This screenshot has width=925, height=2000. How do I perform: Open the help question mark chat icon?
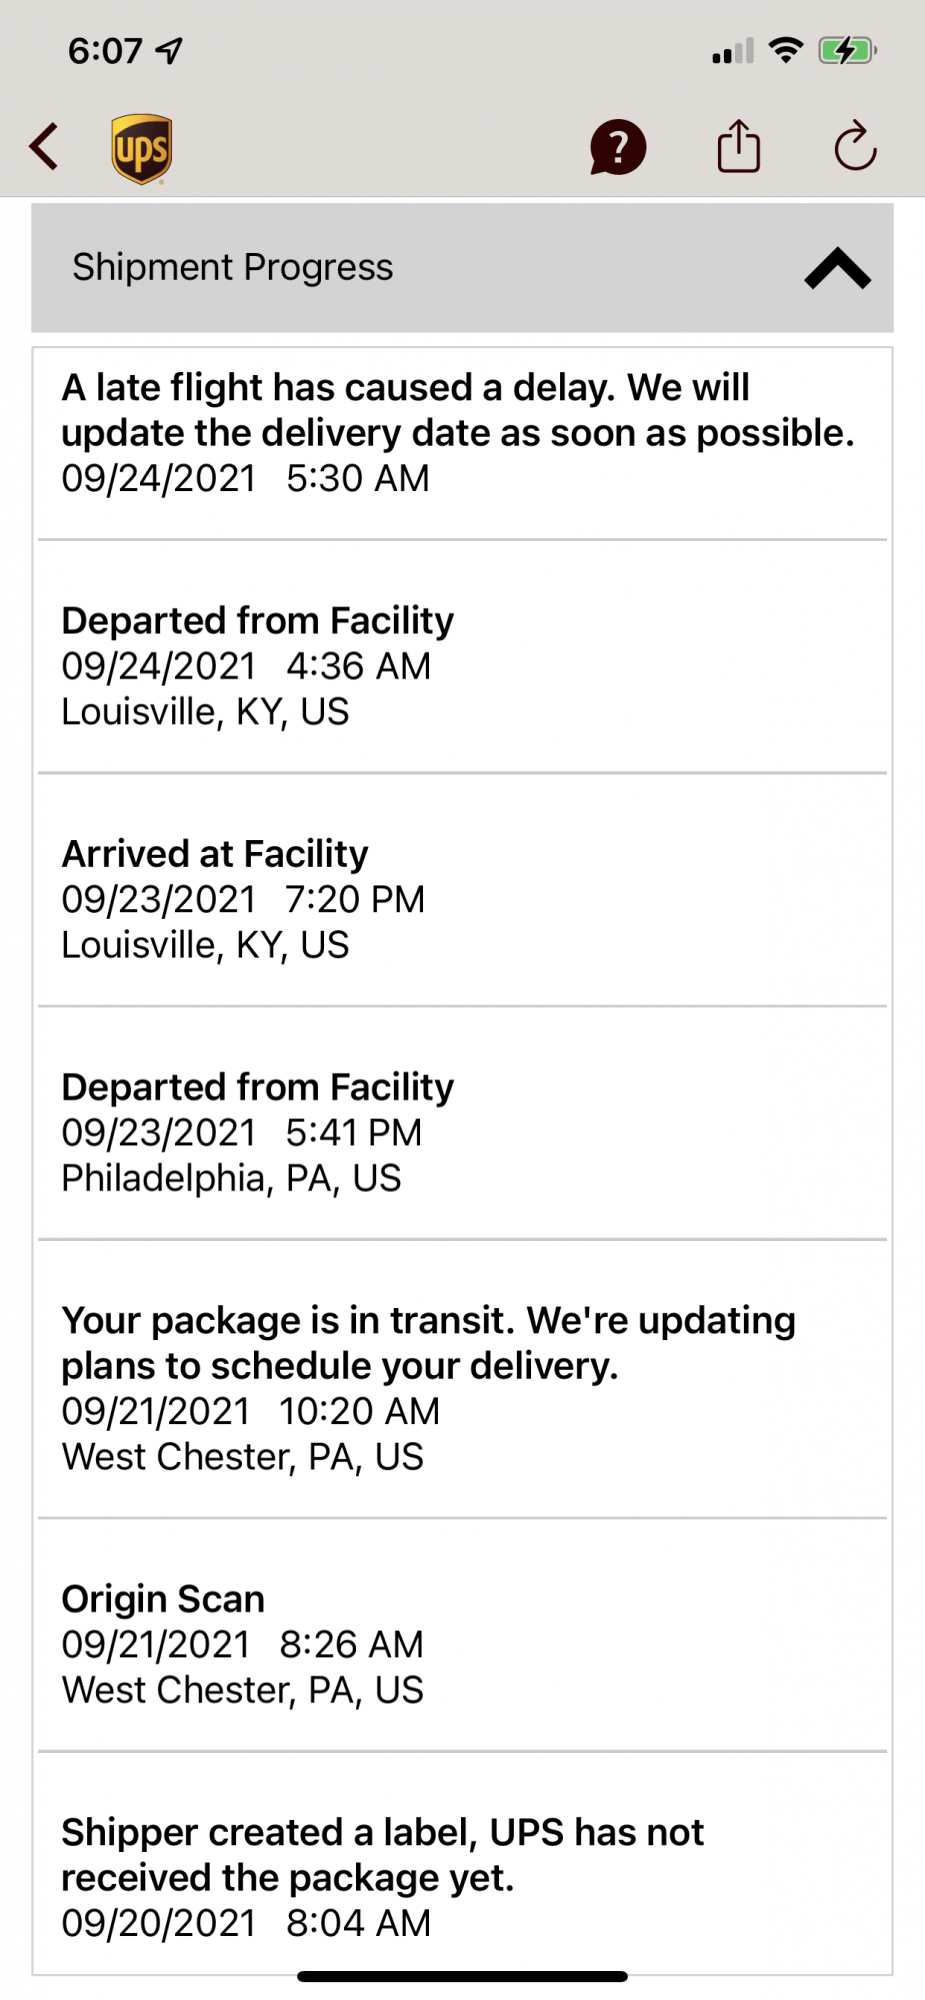click(x=618, y=148)
